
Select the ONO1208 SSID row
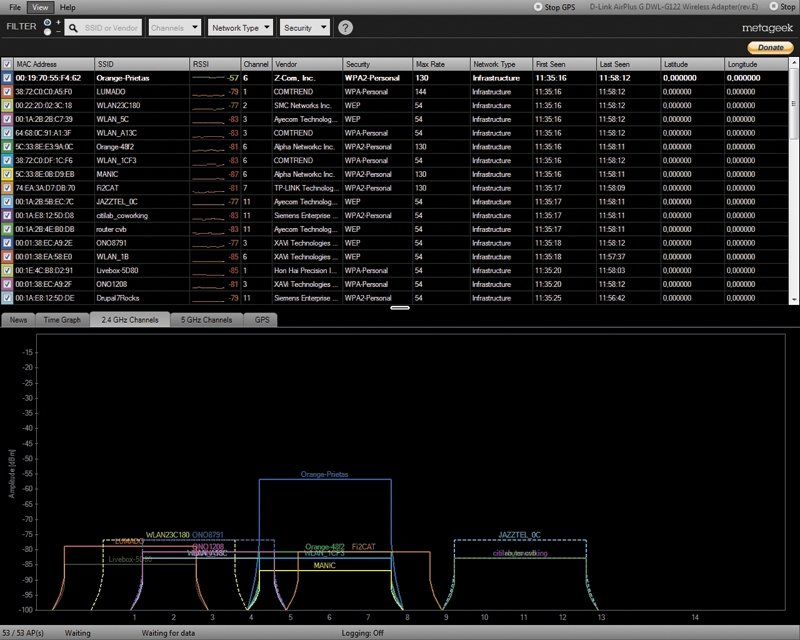coord(112,284)
